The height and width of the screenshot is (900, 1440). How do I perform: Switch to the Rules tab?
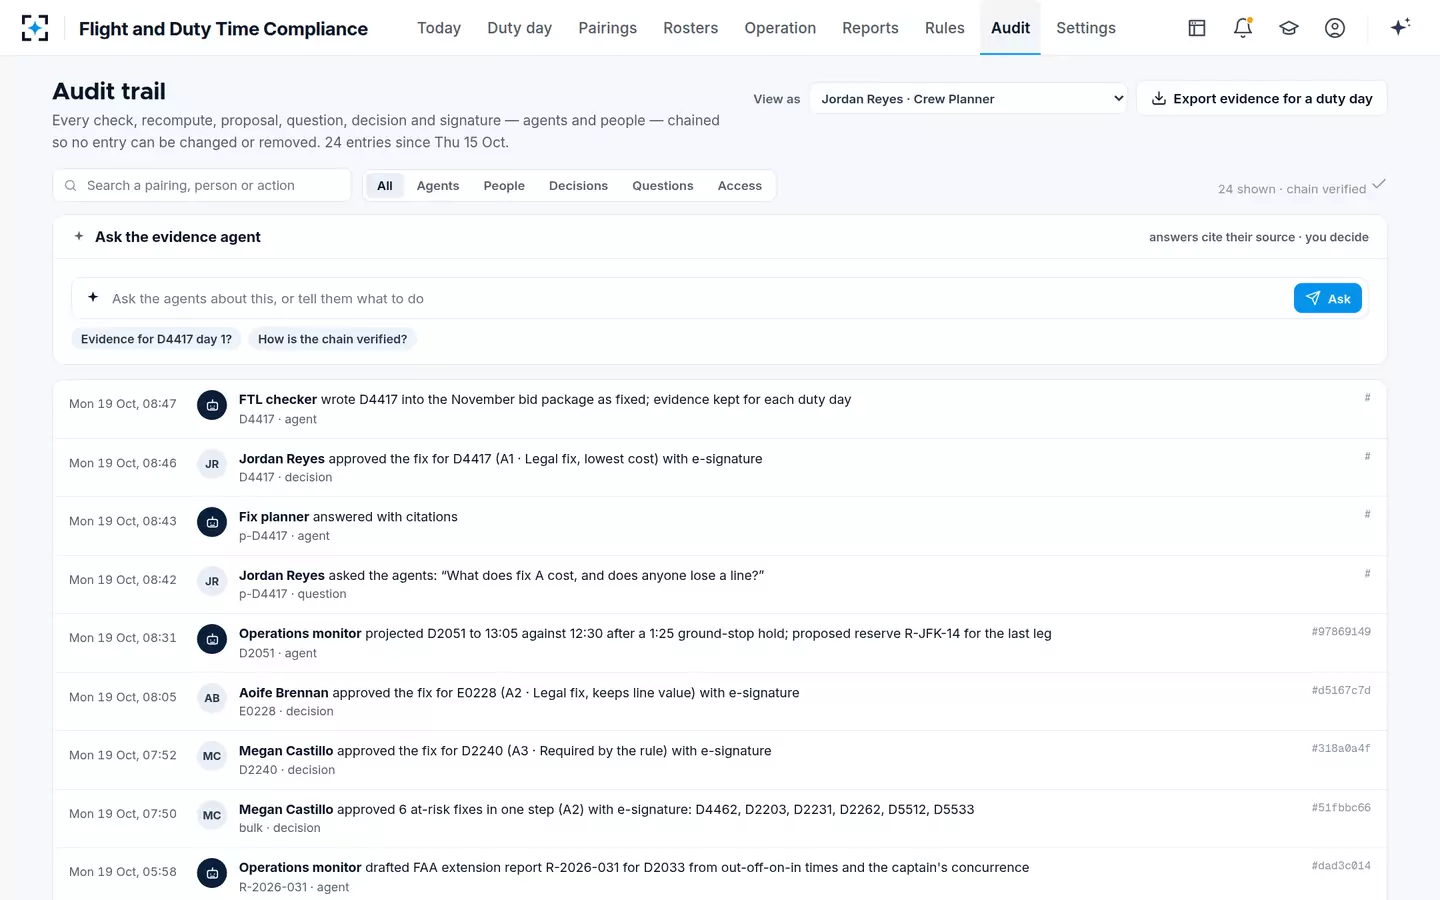pyautogui.click(x=945, y=28)
